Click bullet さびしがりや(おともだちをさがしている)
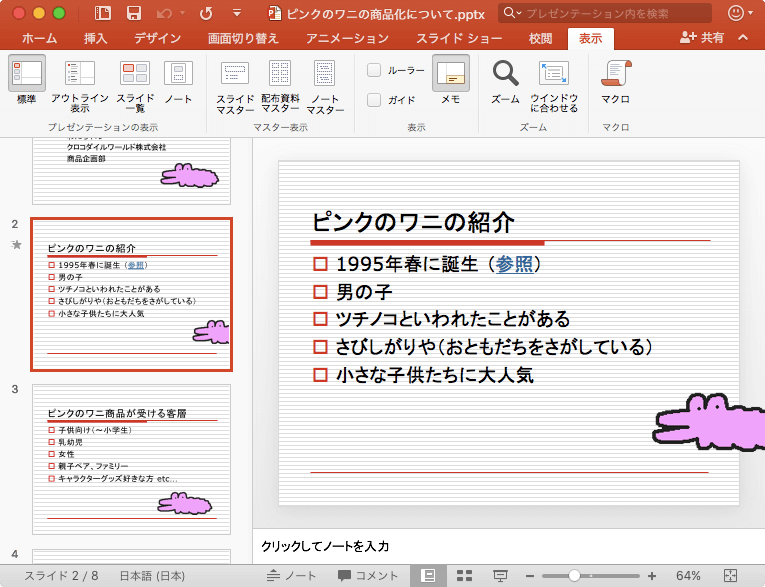 click(494, 347)
